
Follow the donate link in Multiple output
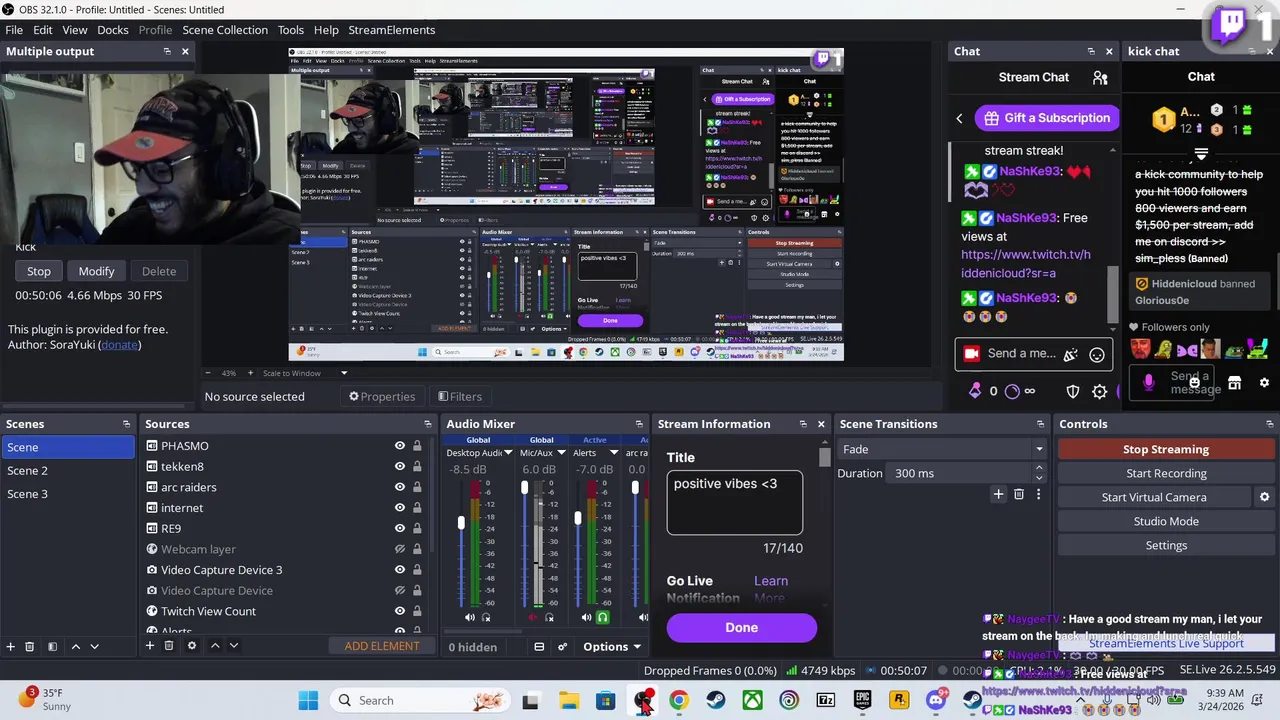pos(119,345)
